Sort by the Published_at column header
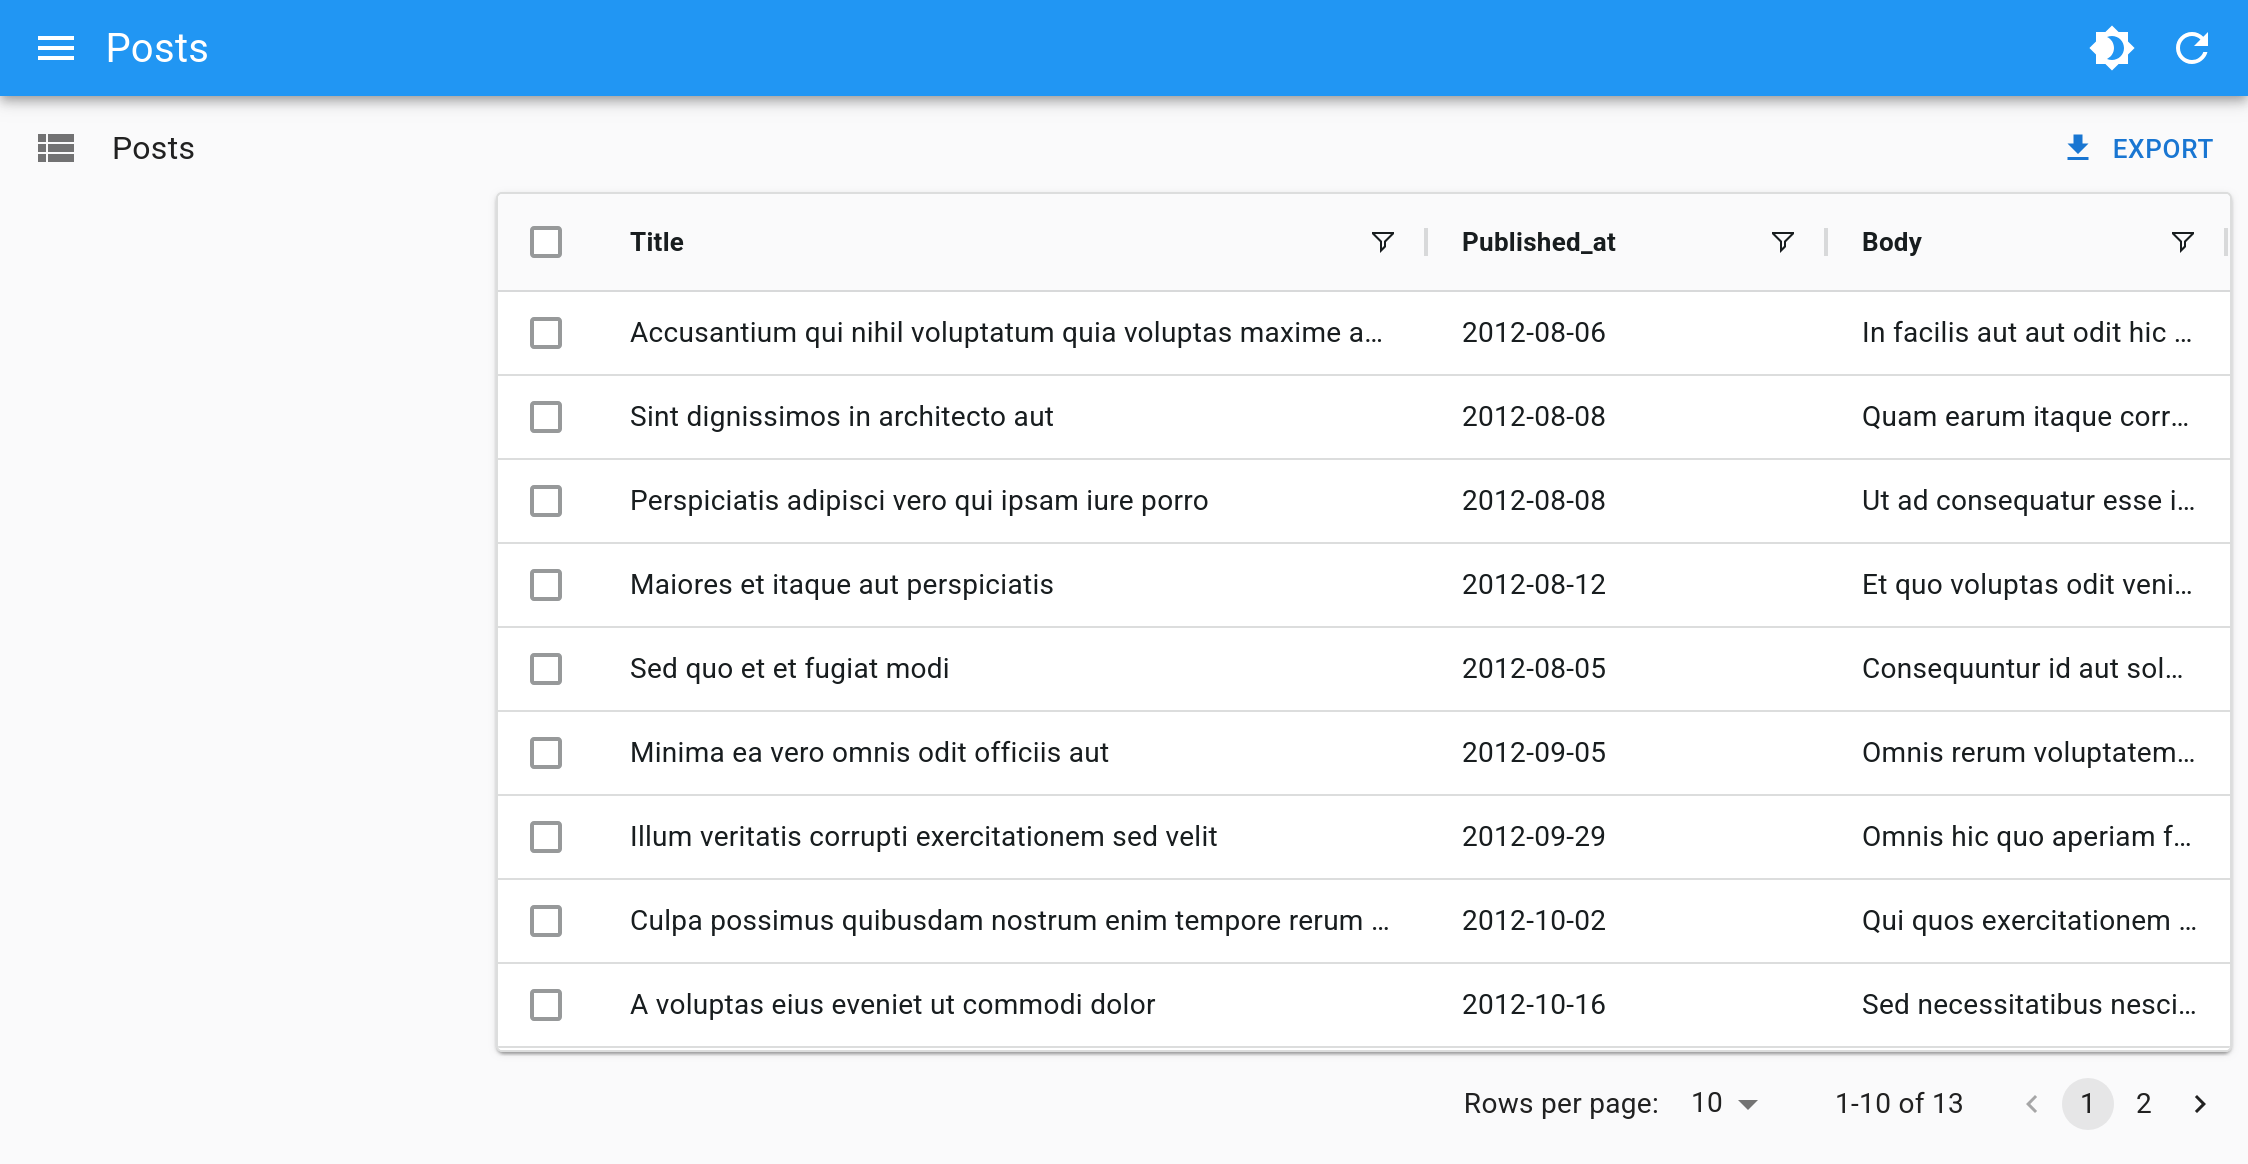2248x1164 pixels. pyautogui.click(x=1538, y=241)
